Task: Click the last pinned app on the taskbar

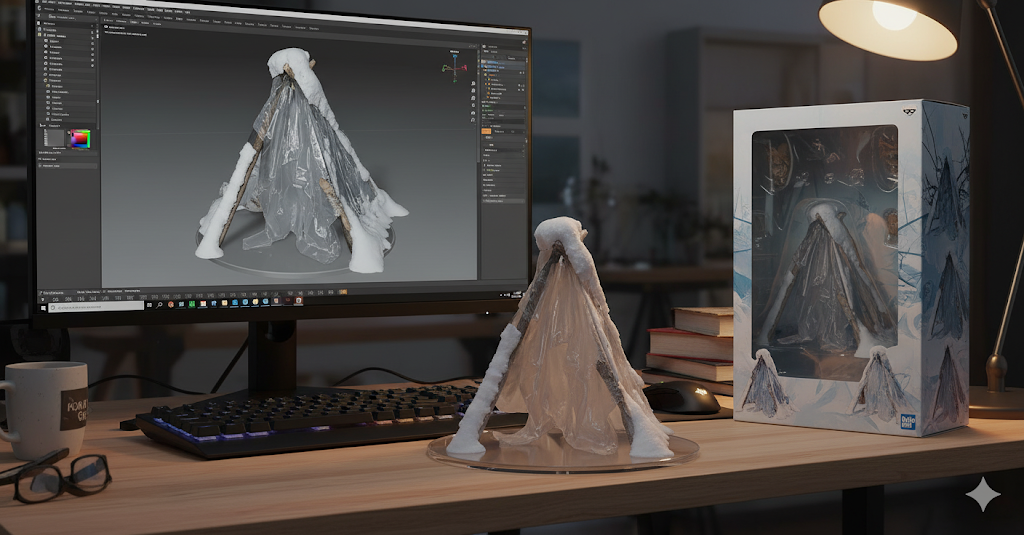Action: point(298,300)
